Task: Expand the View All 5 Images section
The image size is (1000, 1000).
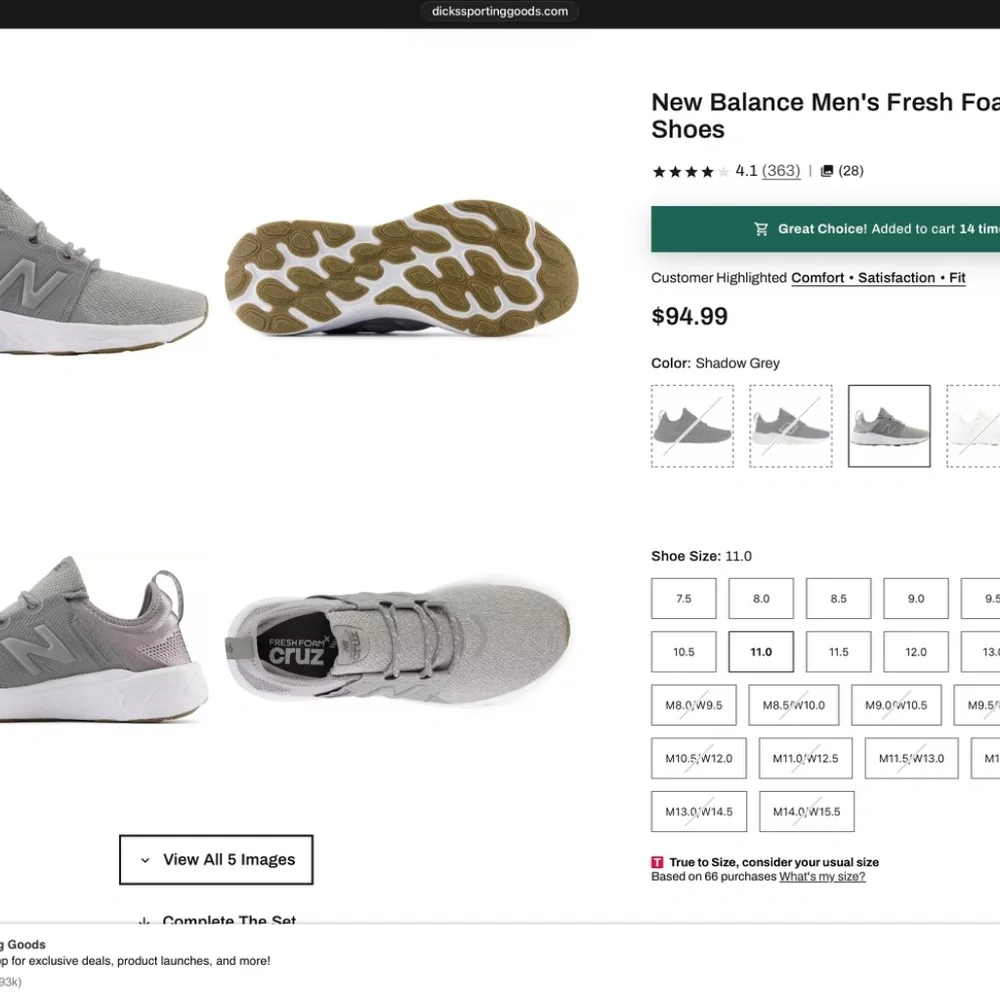Action: tap(216, 859)
